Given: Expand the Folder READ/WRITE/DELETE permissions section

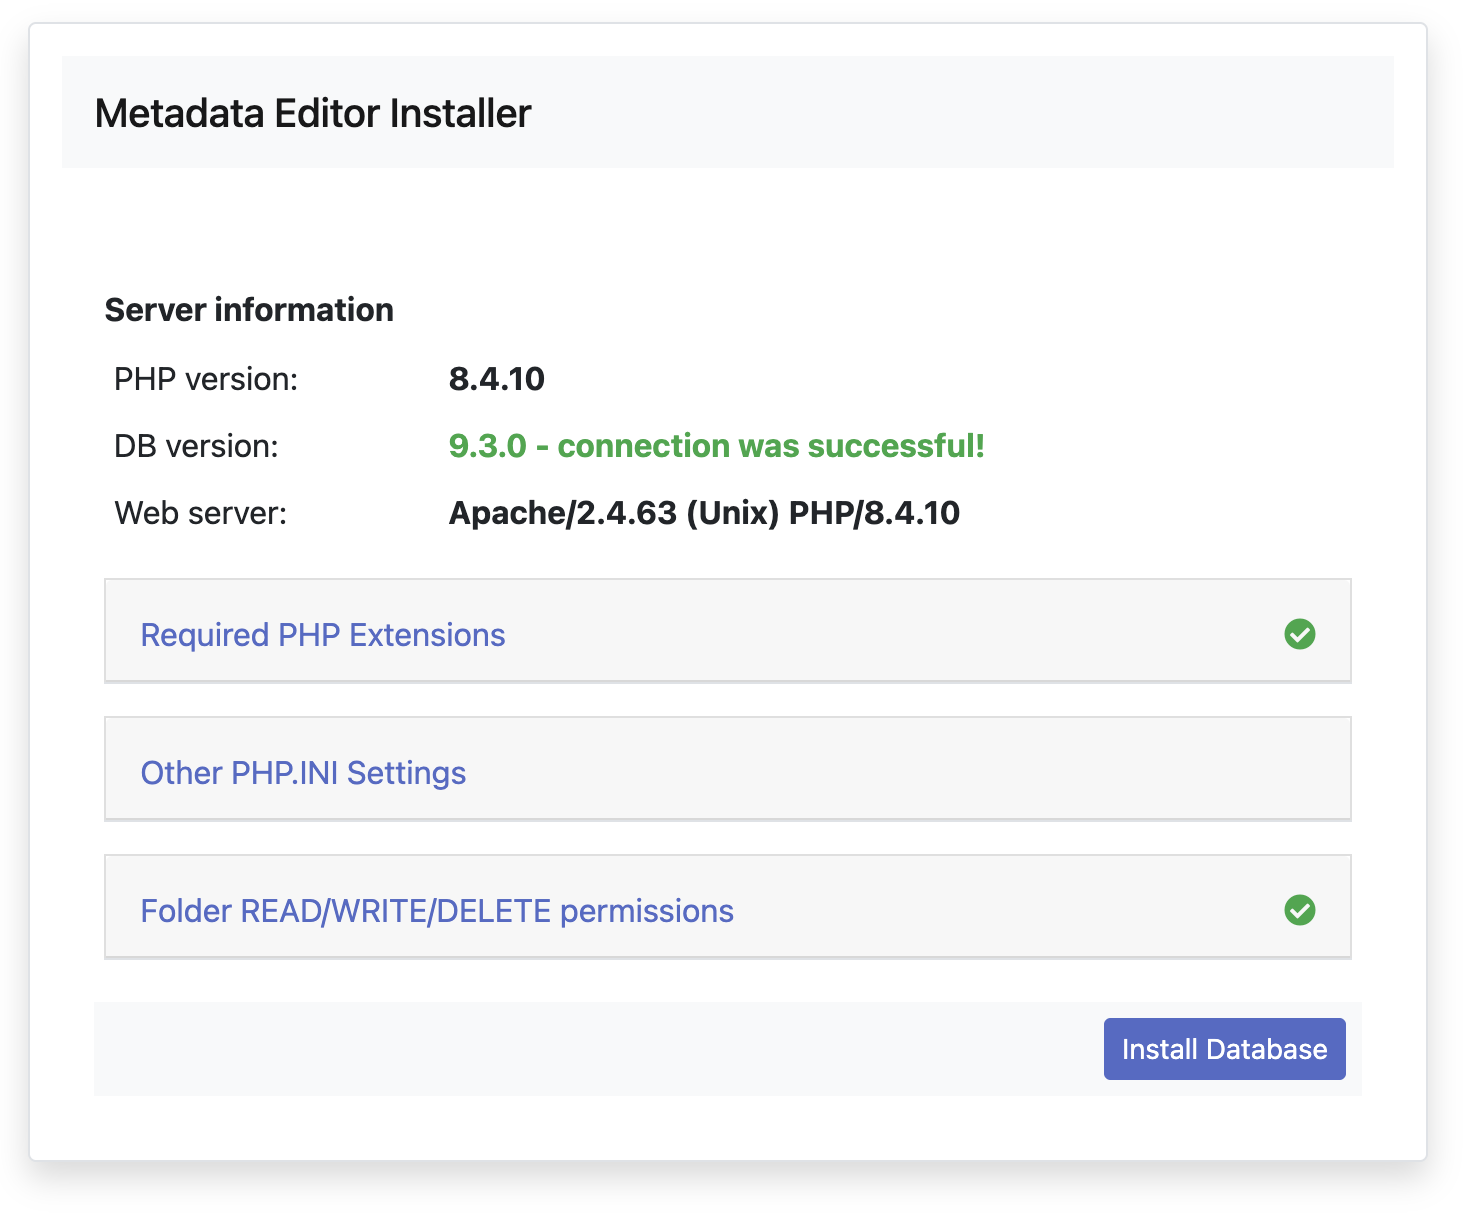Looking at the screenshot, I should (x=437, y=910).
